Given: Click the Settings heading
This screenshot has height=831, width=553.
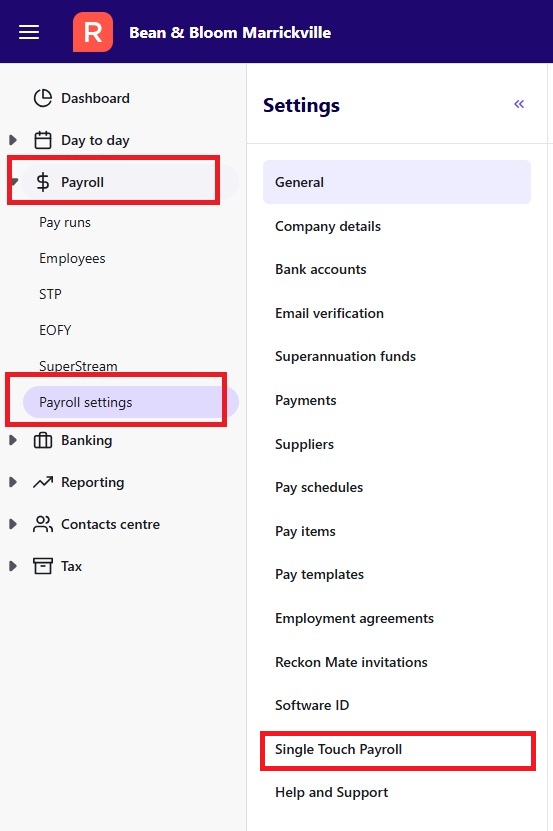Looking at the screenshot, I should (x=301, y=105).
